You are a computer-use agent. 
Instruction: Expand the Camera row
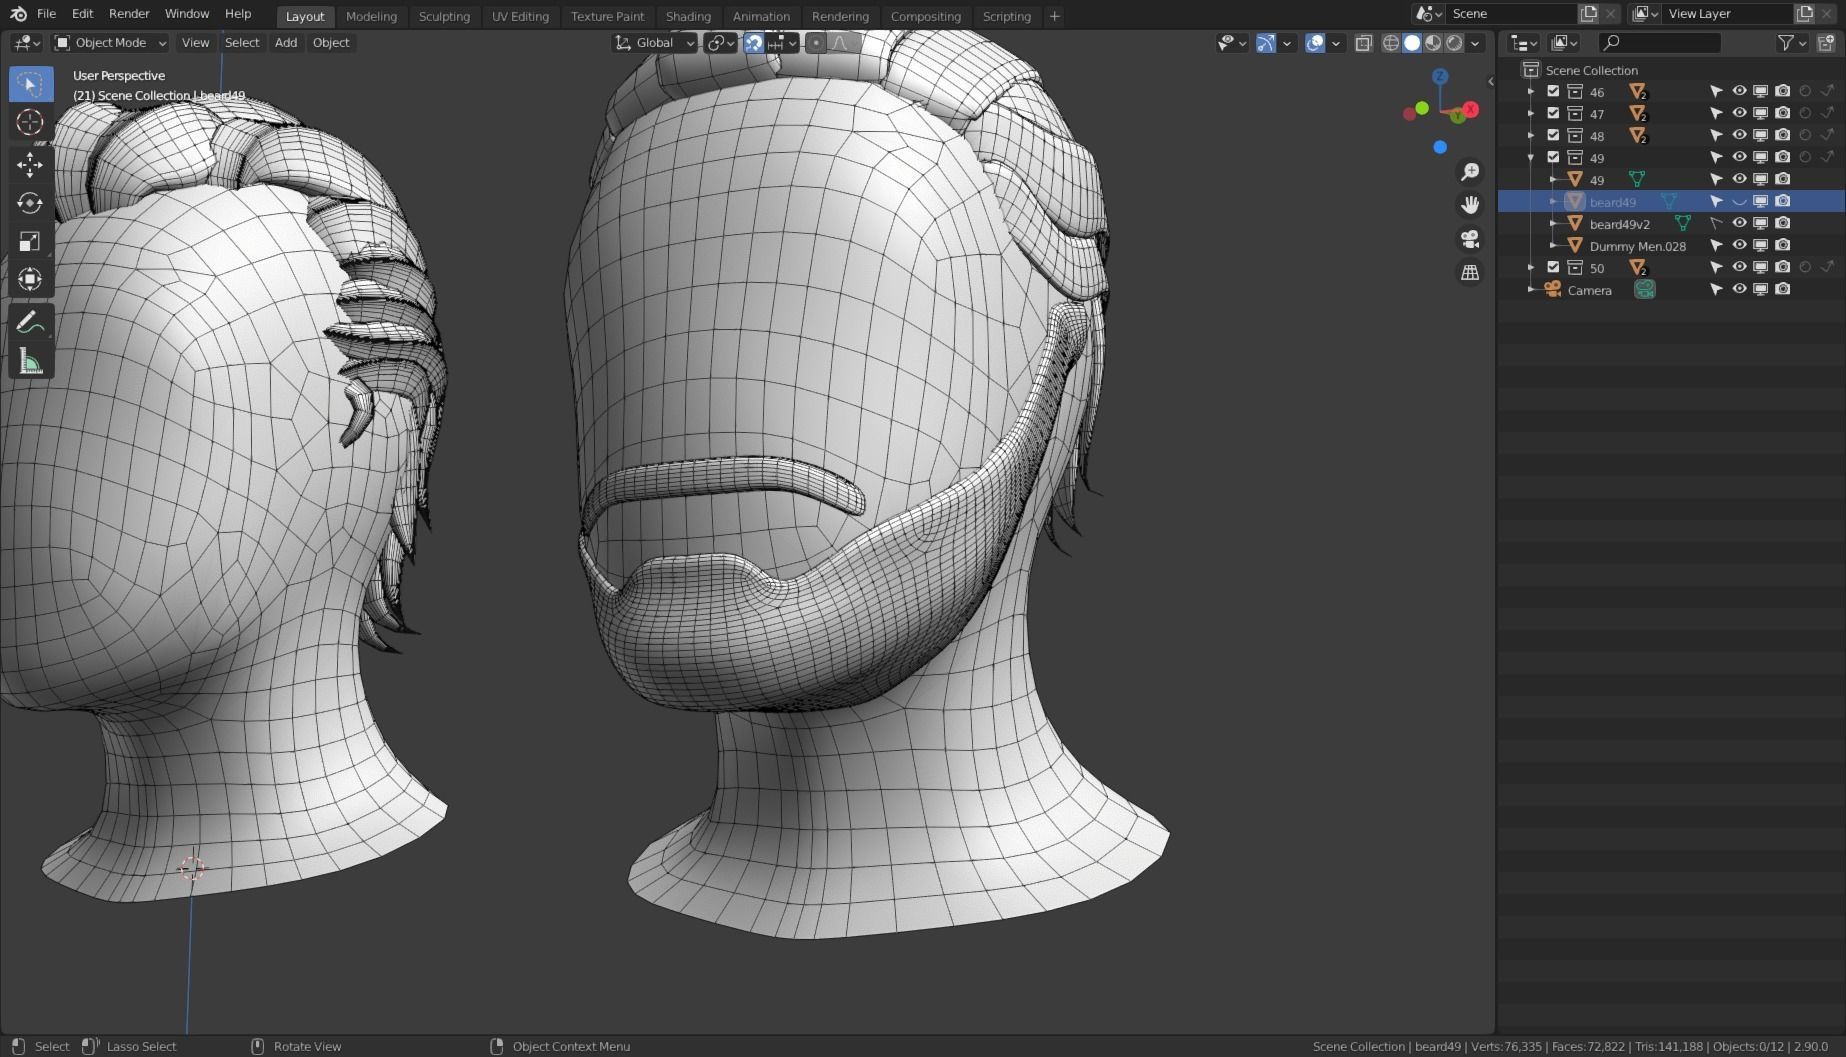1531,289
